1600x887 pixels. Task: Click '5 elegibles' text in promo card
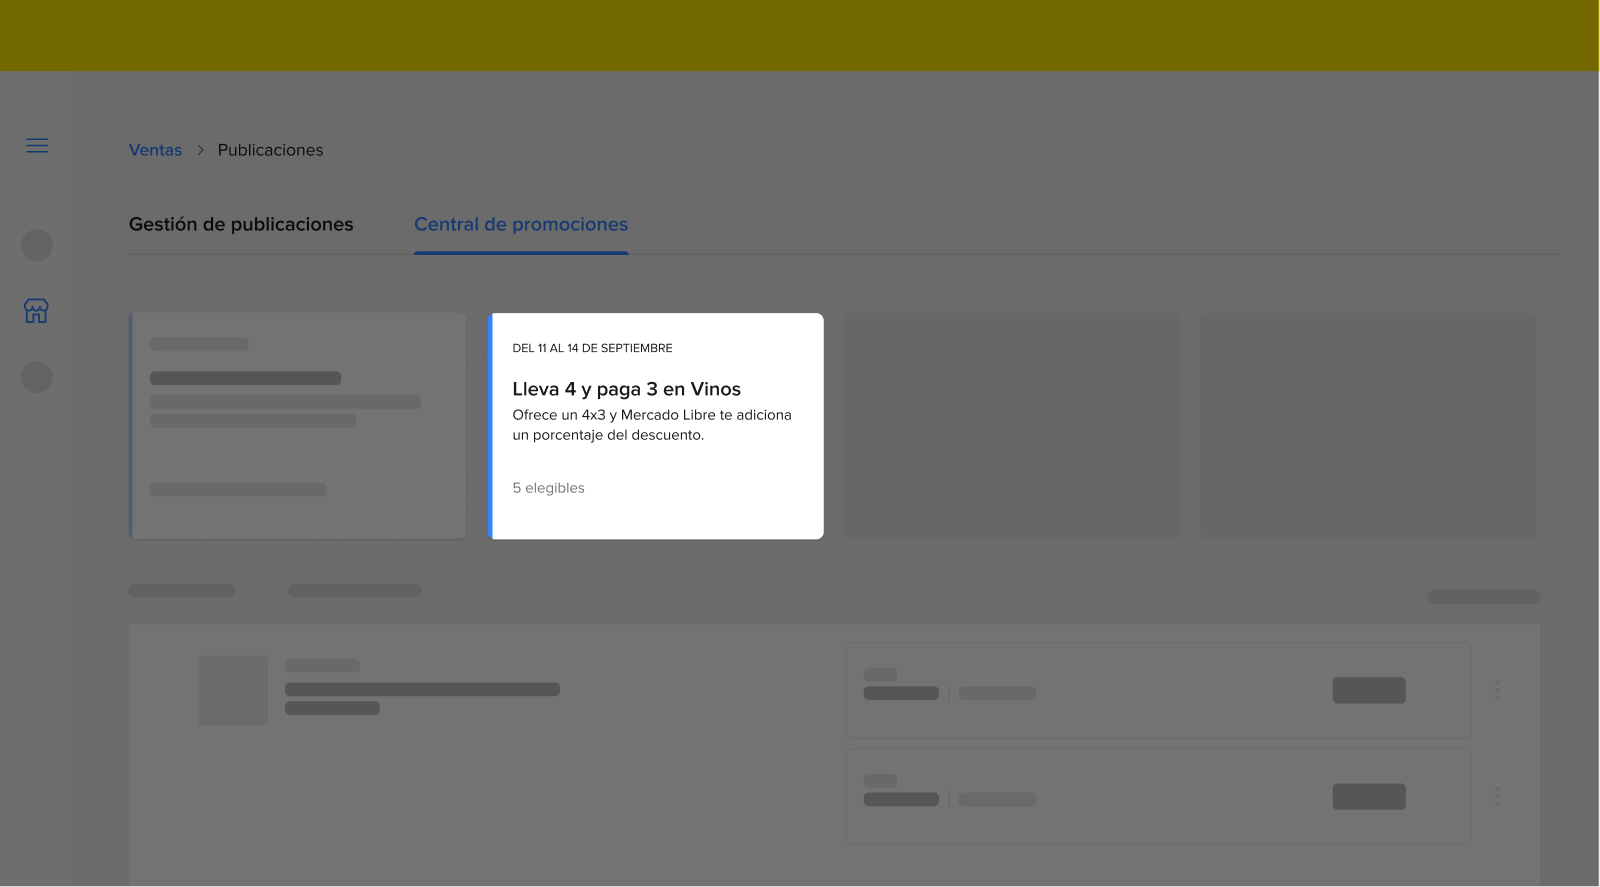548,488
